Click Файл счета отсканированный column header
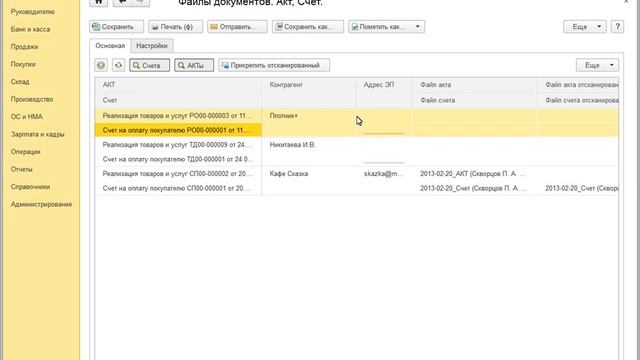The image size is (640, 360). click(578, 100)
